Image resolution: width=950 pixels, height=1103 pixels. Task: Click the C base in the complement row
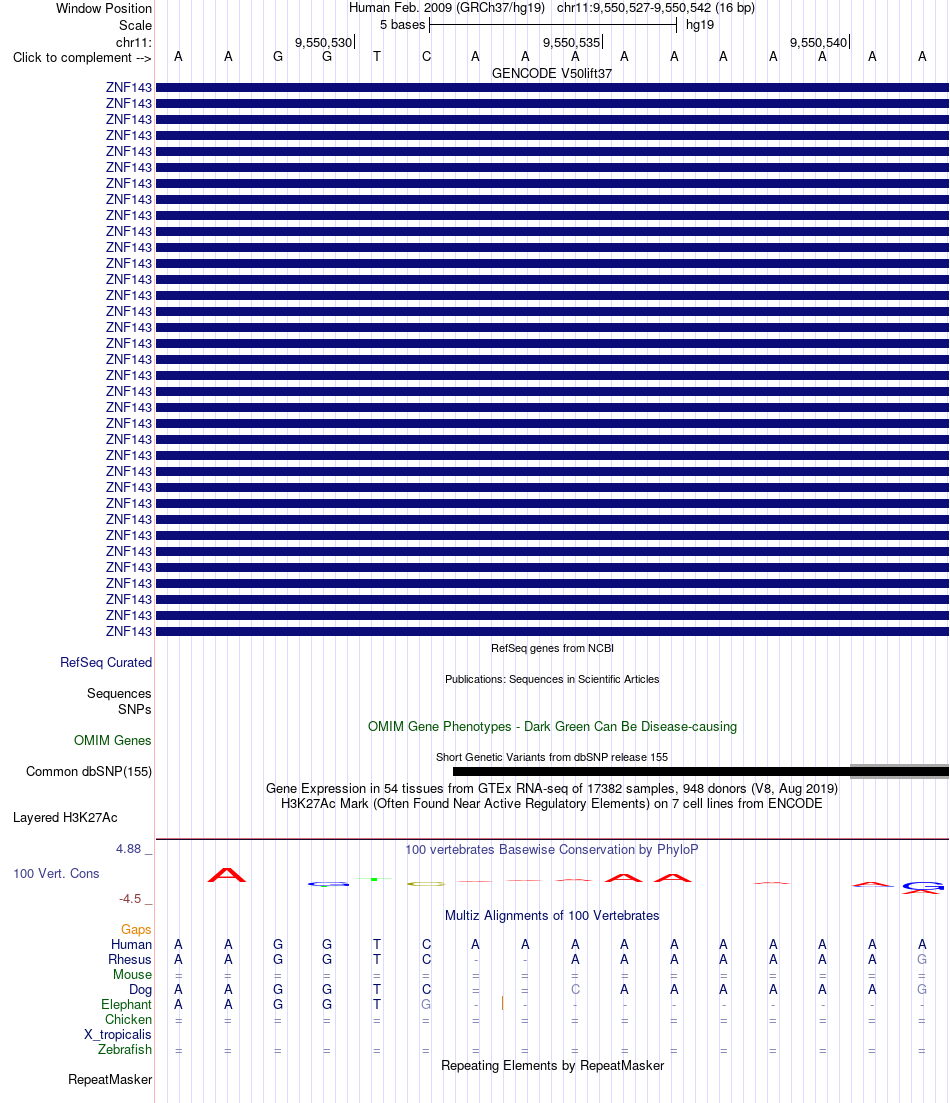tap(426, 57)
